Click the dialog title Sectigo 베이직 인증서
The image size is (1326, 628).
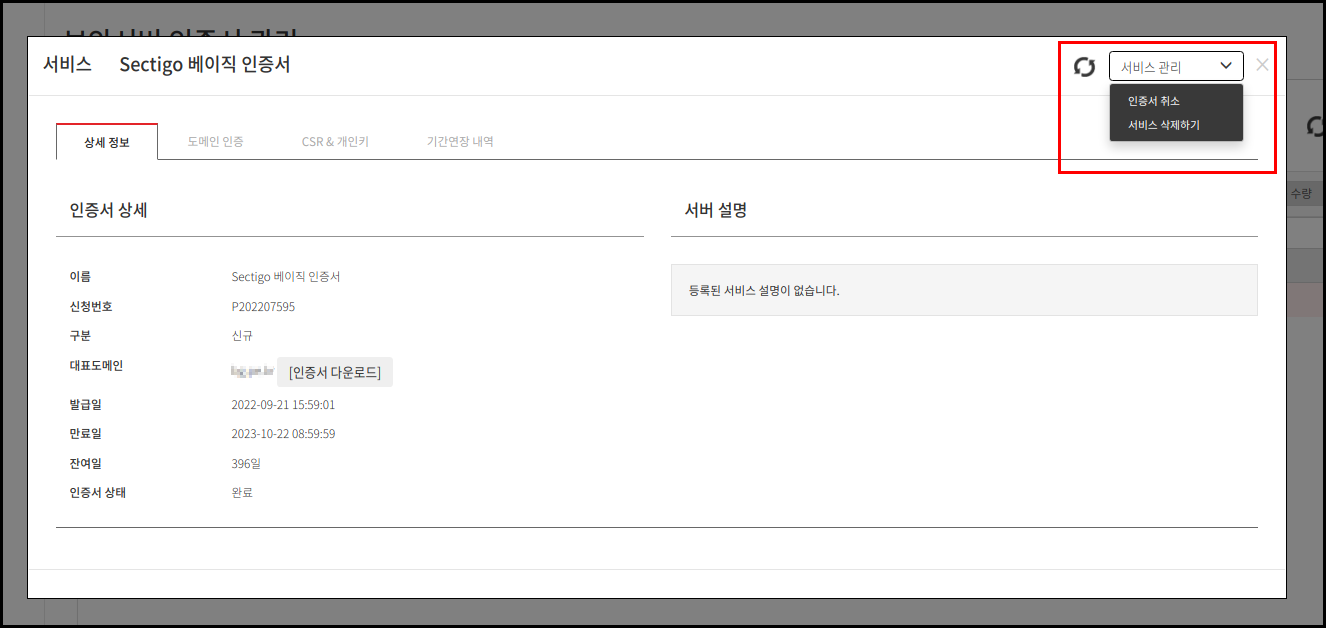pyautogui.click(x=205, y=65)
